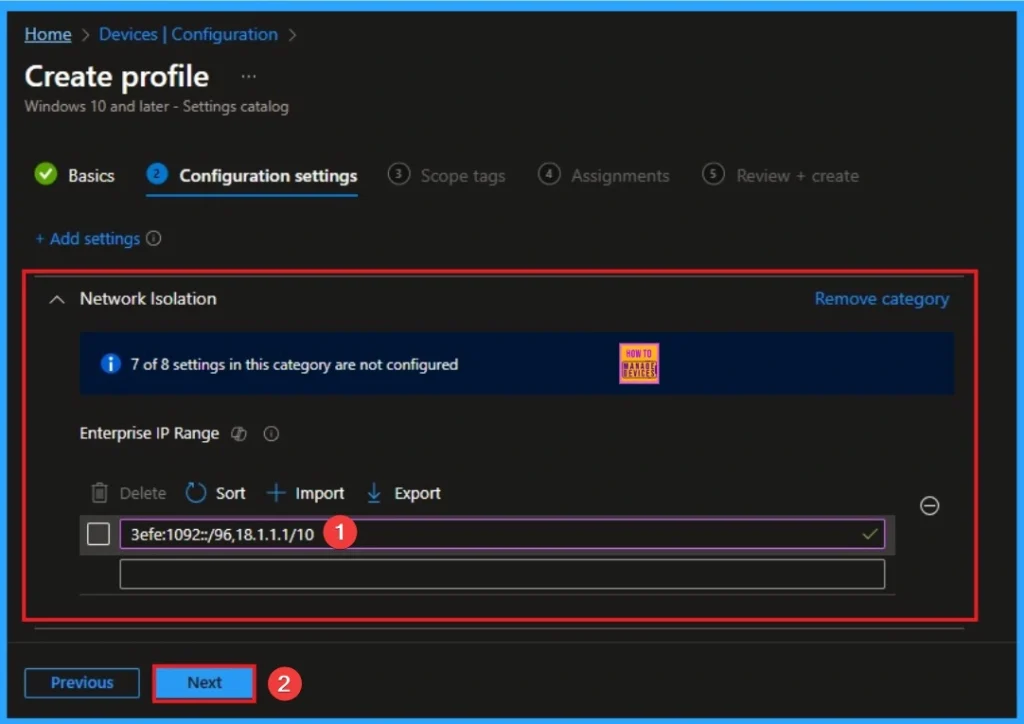The image size is (1024, 724).
Task: Select Remove category for Network Isolation
Action: pos(881,298)
